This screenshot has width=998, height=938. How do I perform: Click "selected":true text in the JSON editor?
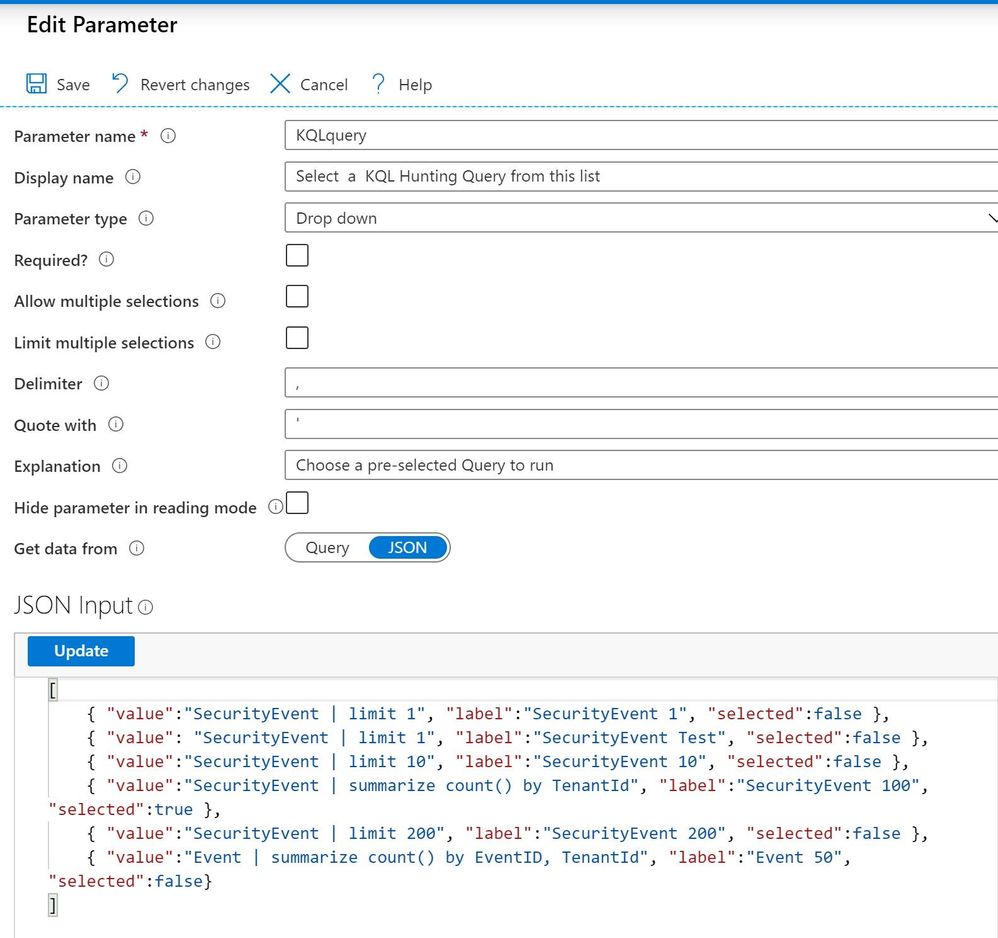click(x=121, y=809)
